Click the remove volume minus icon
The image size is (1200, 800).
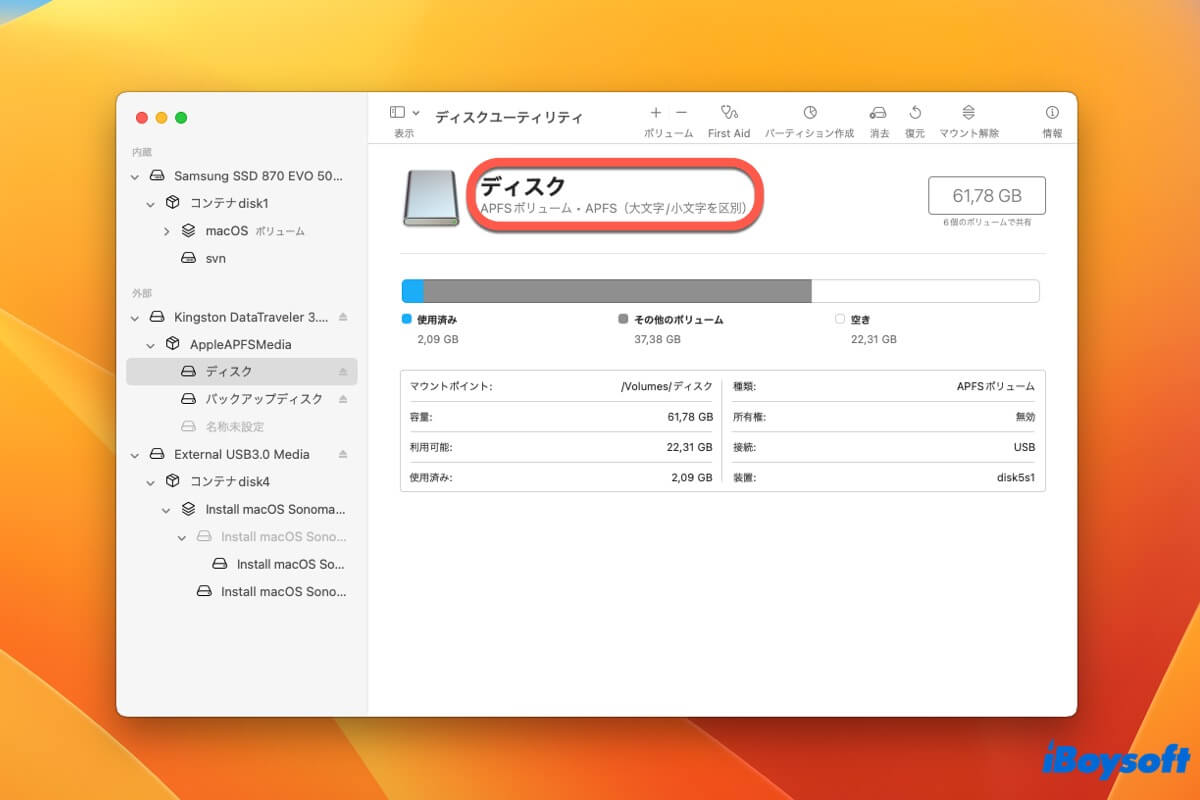pyautogui.click(x=681, y=113)
